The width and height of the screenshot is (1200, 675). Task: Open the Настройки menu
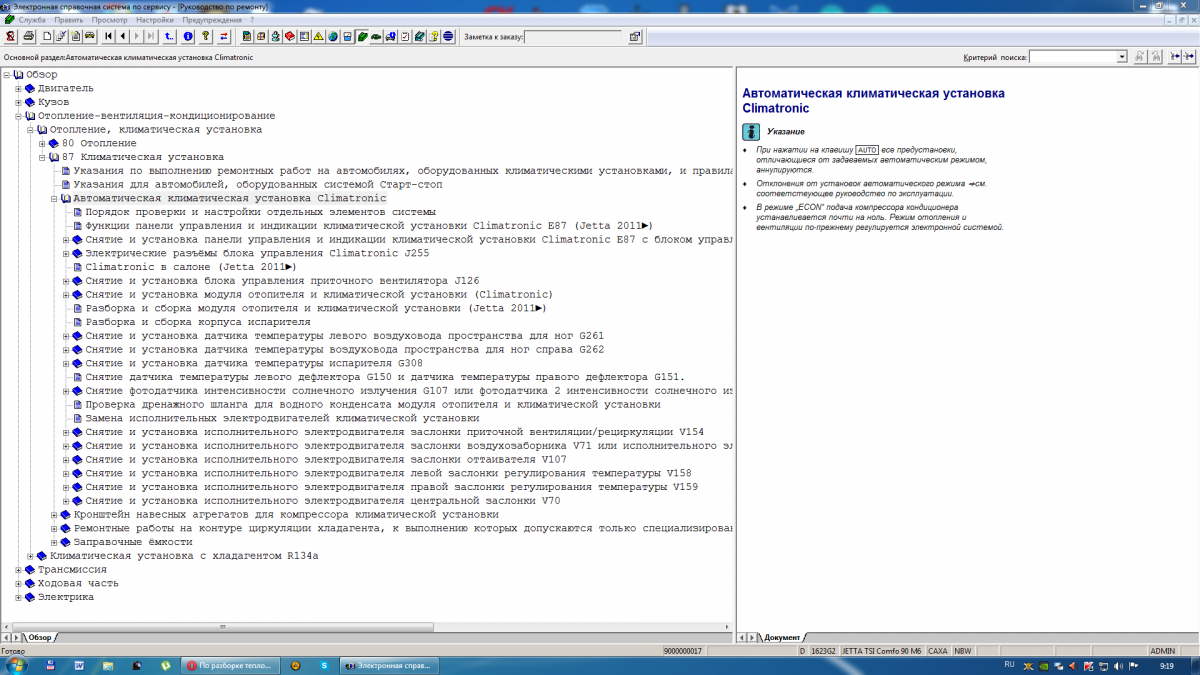pos(155,19)
